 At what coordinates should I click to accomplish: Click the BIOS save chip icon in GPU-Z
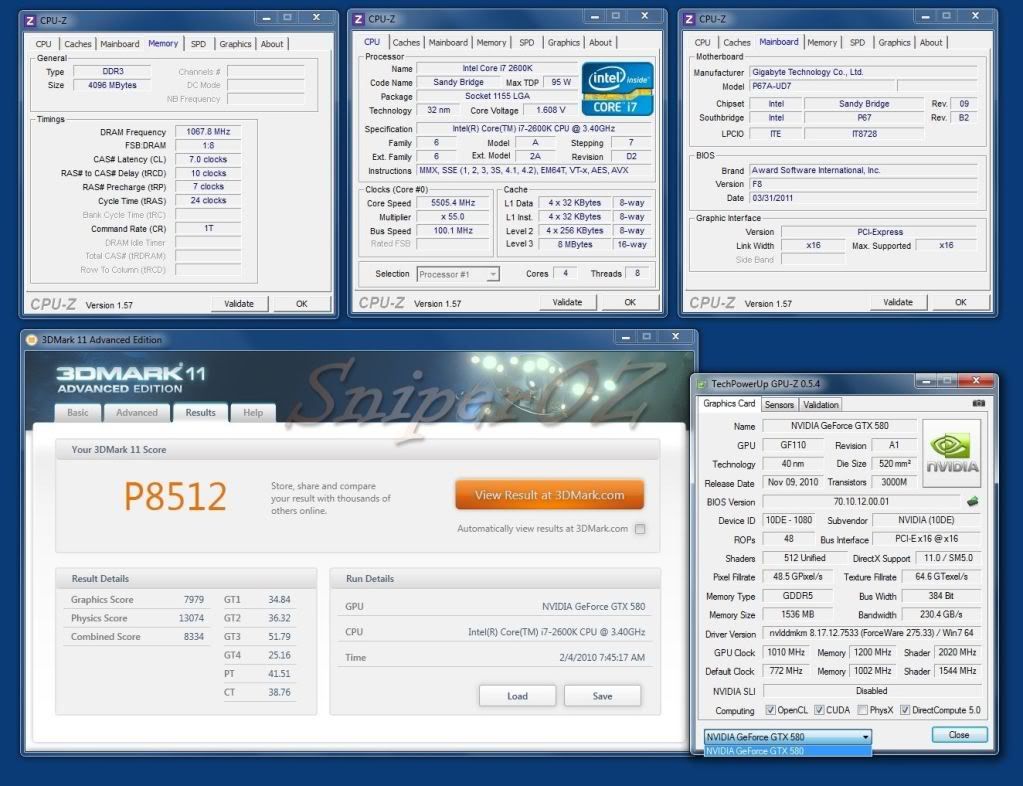pos(971,502)
